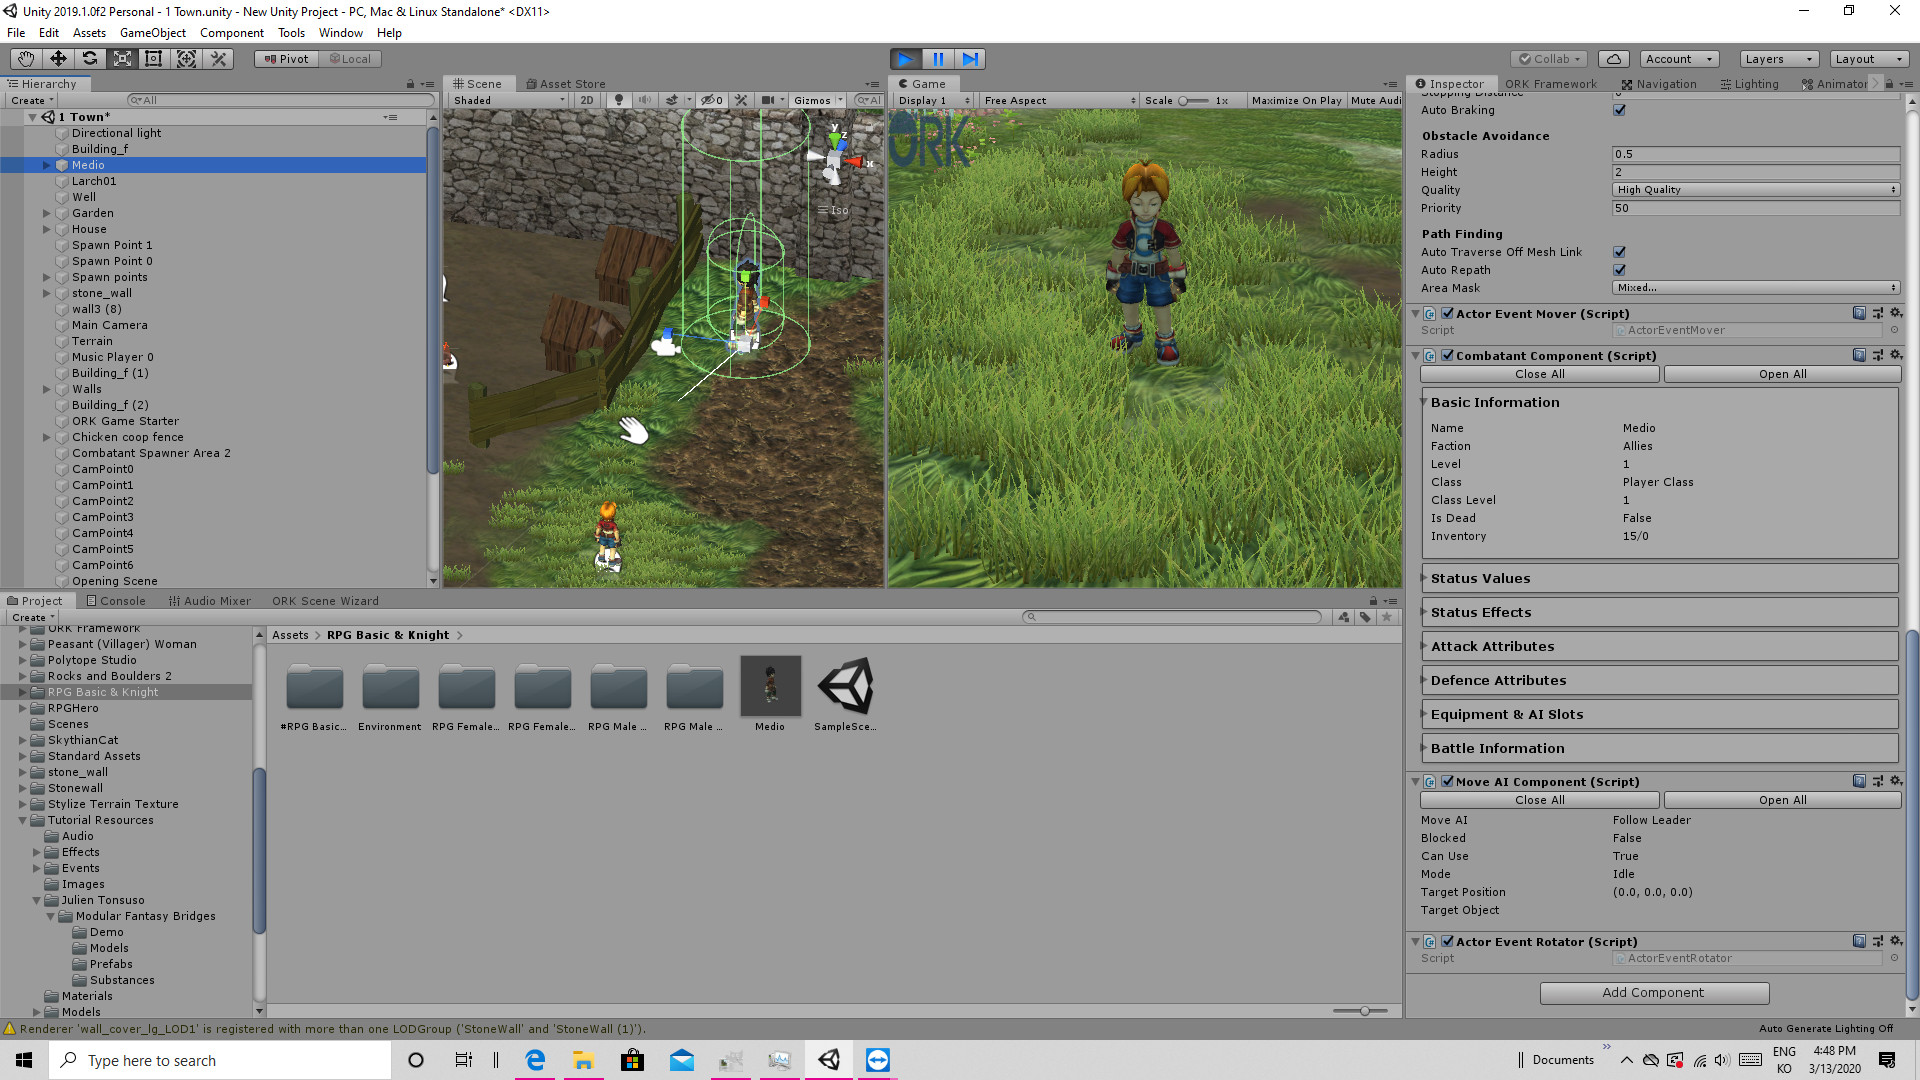
Task: Click the Windows Start button
Action: (24, 1060)
